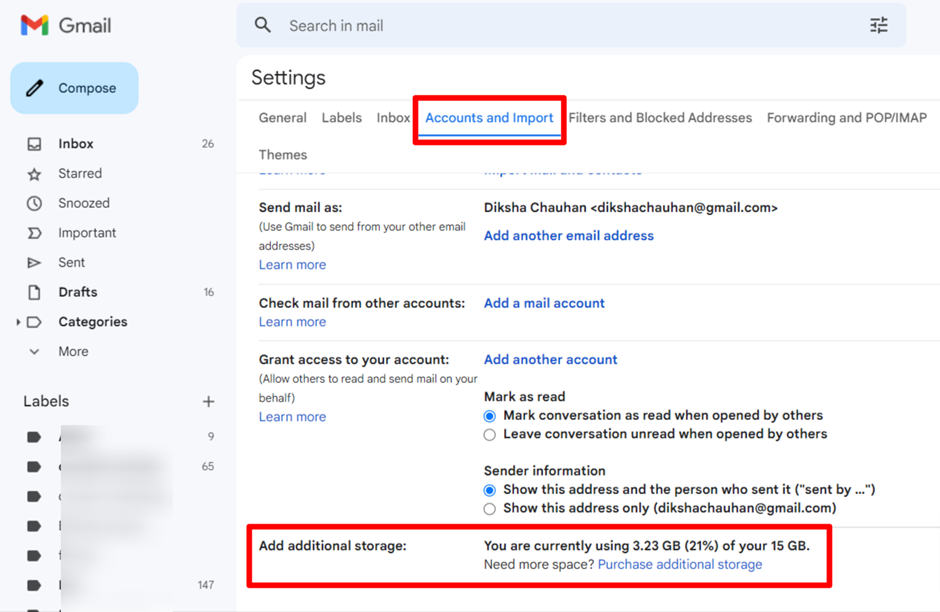940x612 pixels.
Task: Open Snoozed messages
Action: coord(83,203)
